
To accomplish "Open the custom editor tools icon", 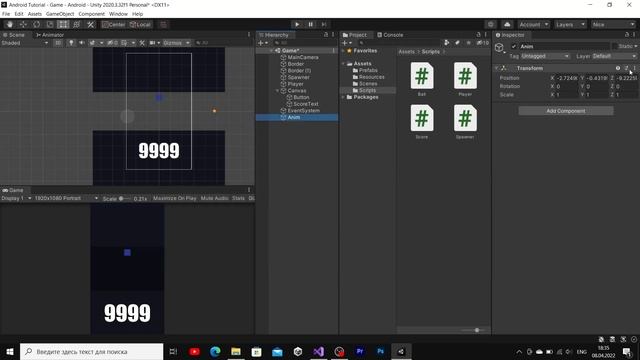I will [x=90, y=24].
